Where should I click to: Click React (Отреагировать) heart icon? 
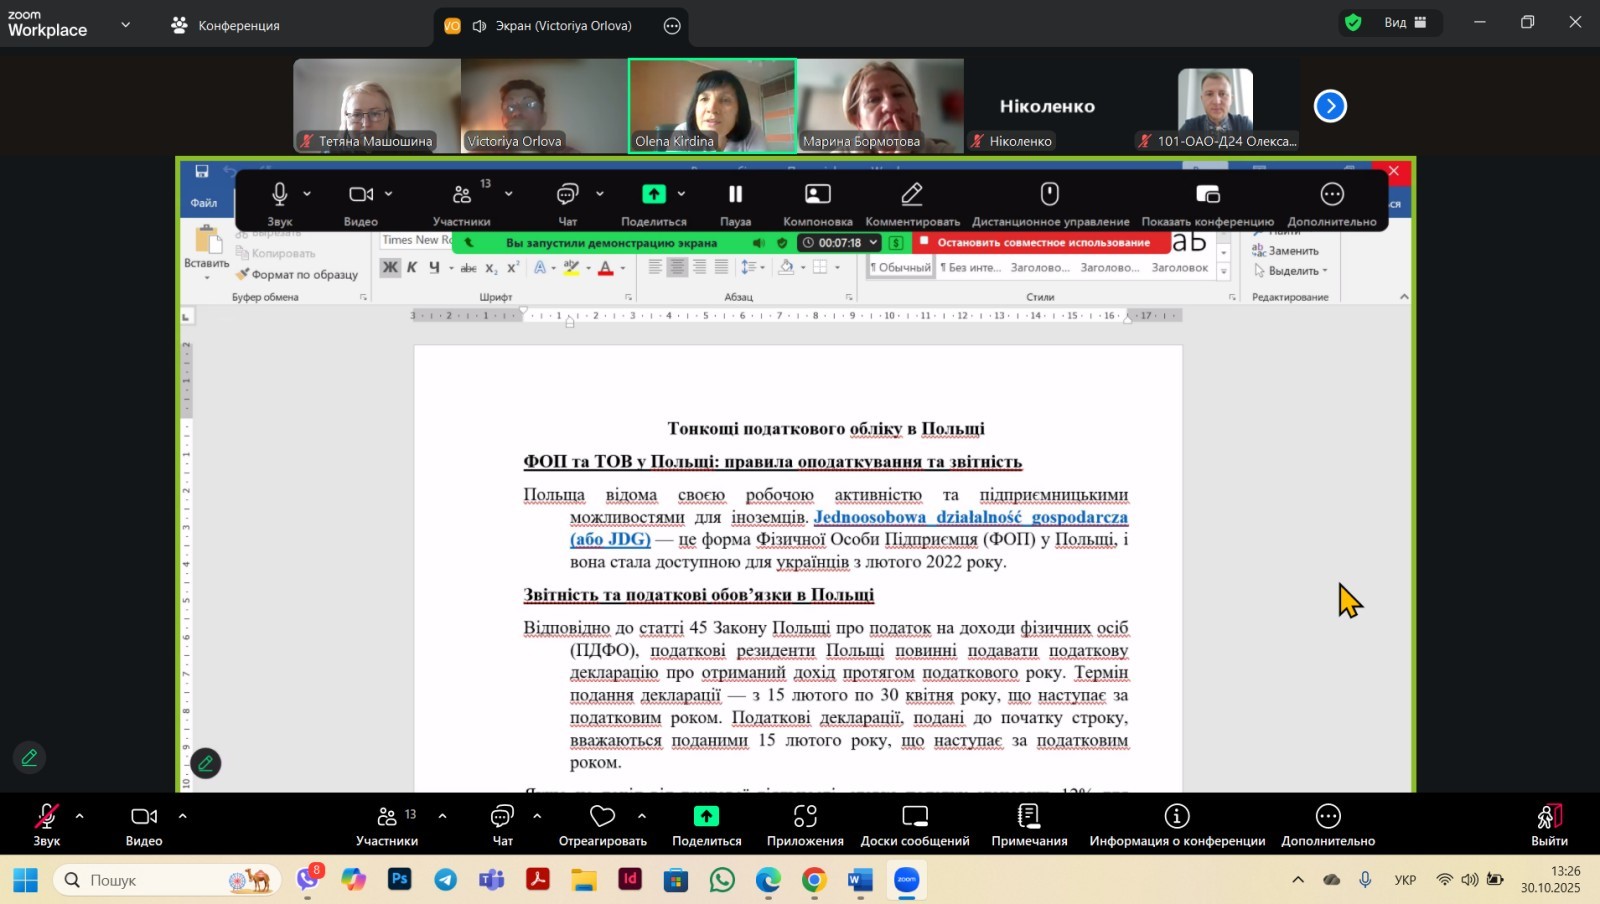[602, 817]
